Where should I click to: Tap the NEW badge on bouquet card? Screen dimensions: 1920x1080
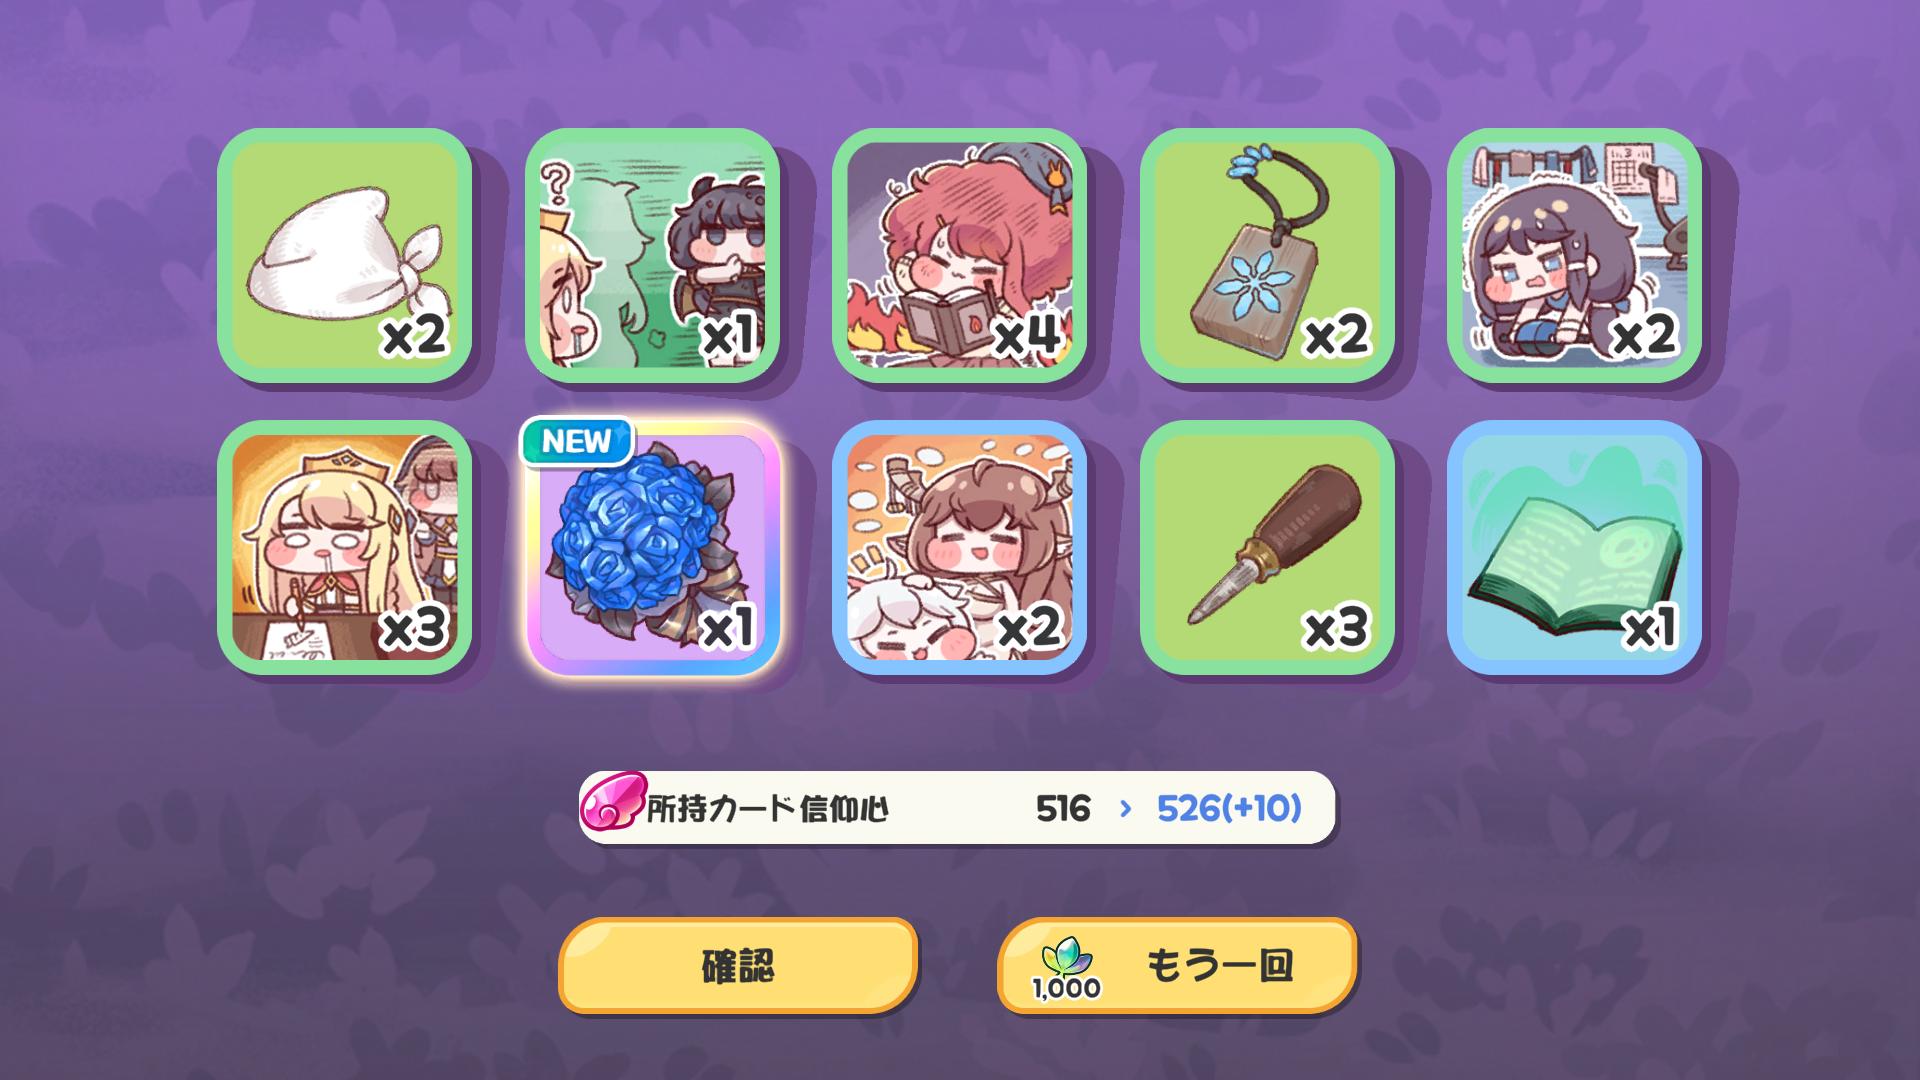point(577,441)
